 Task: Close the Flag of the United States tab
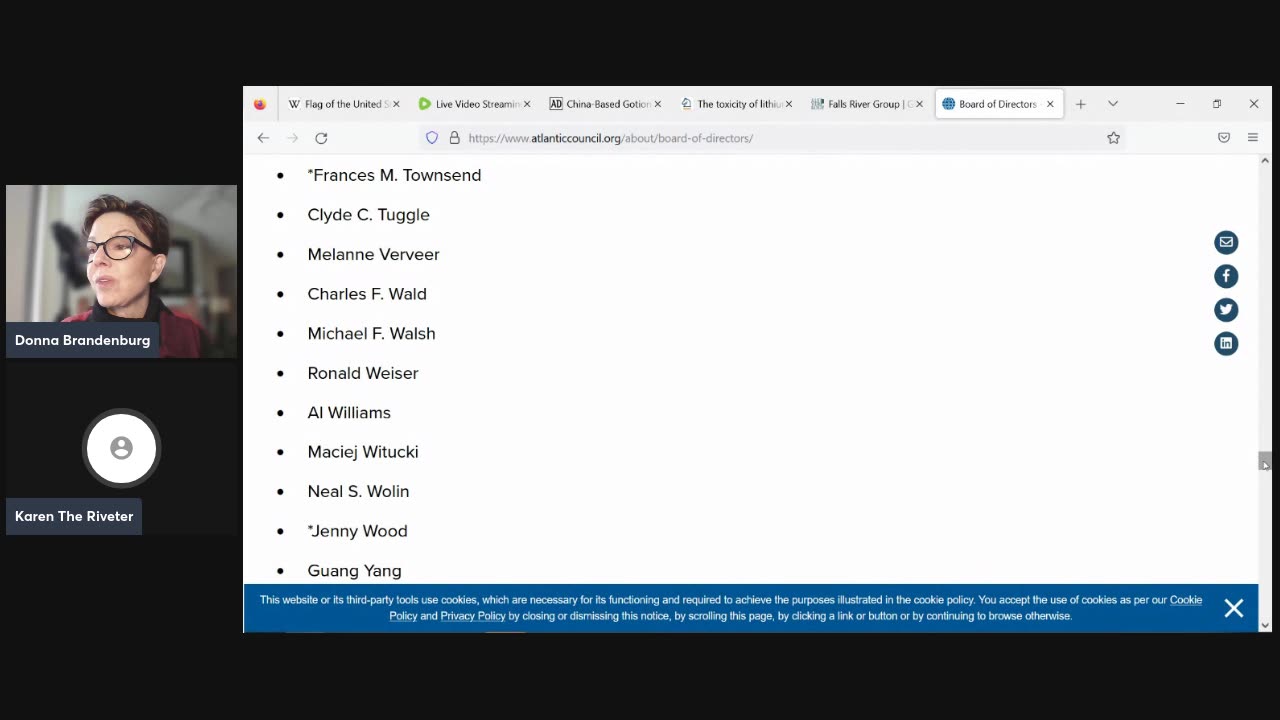coord(396,104)
